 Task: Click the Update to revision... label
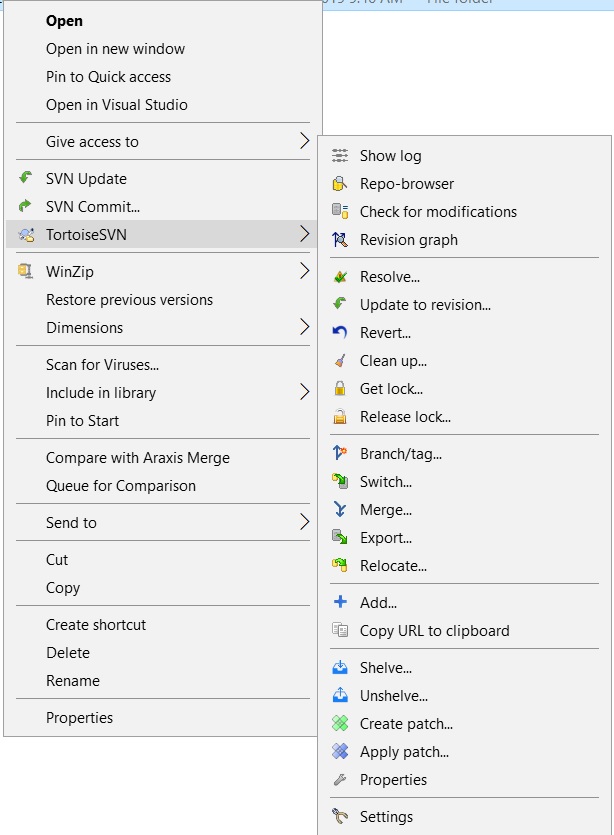tap(425, 305)
